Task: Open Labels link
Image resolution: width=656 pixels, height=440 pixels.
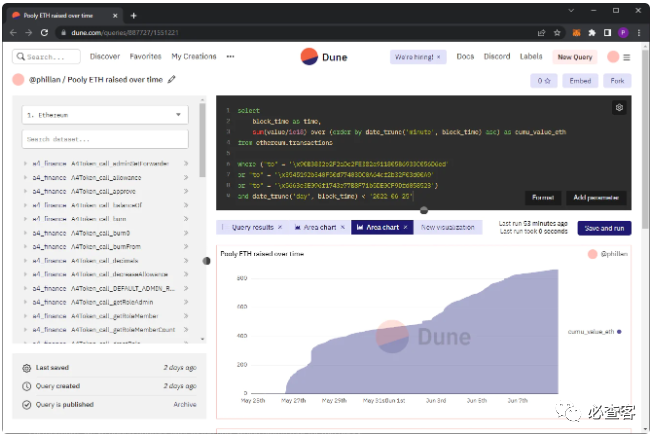Action: point(531,56)
